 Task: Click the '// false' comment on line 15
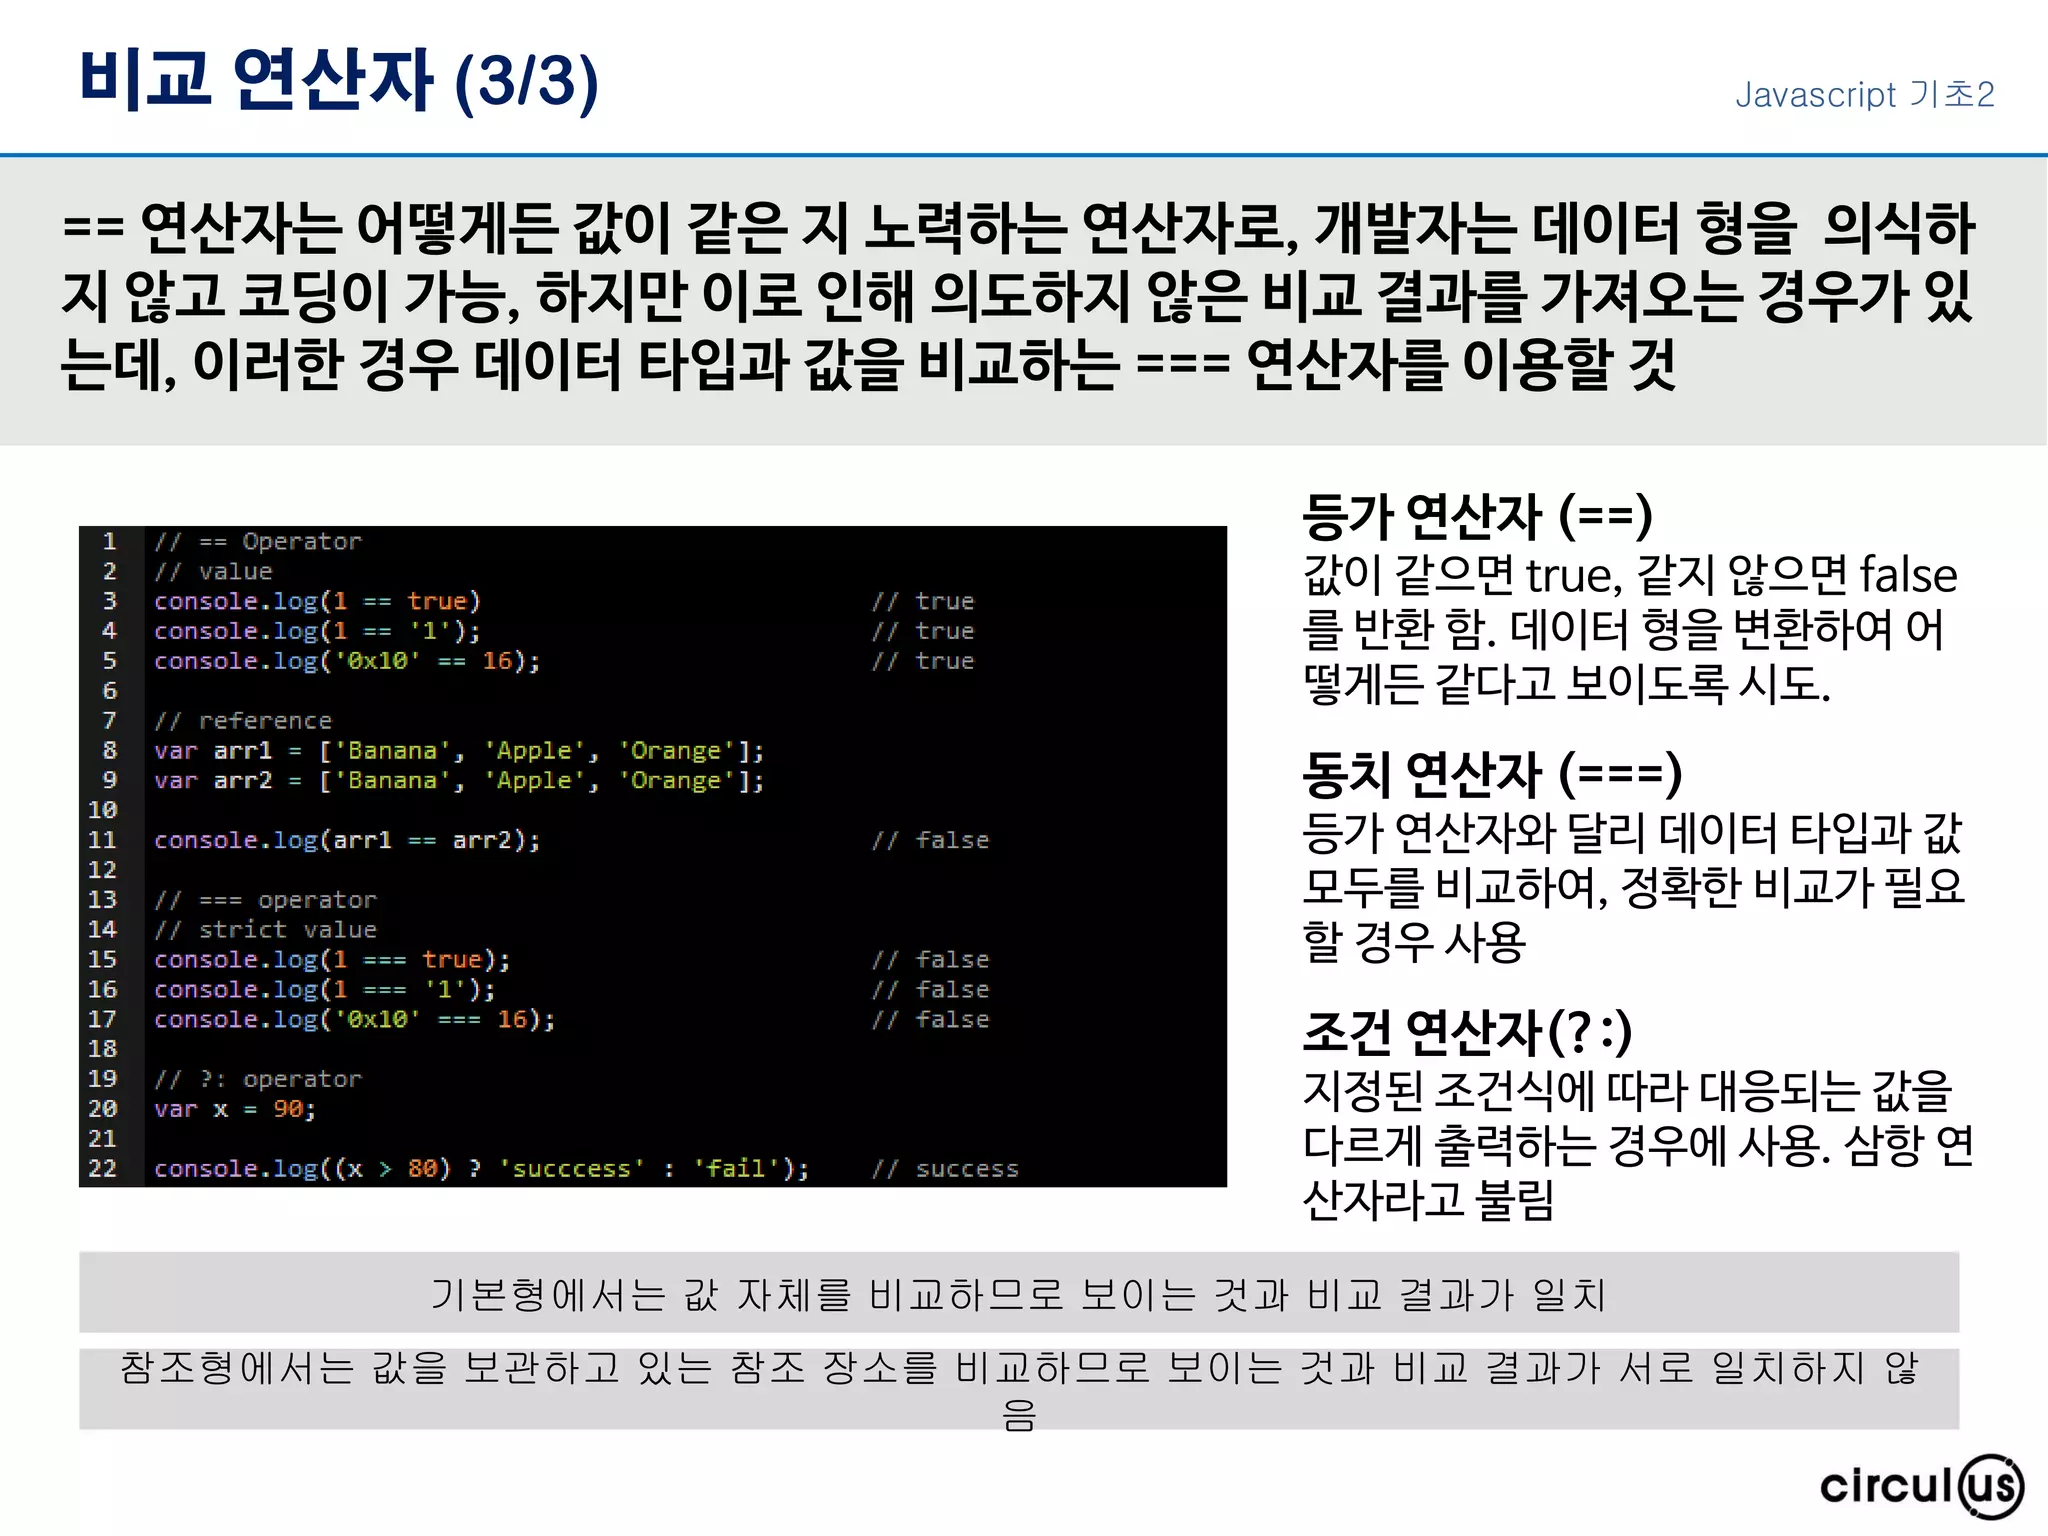[930, 960]
